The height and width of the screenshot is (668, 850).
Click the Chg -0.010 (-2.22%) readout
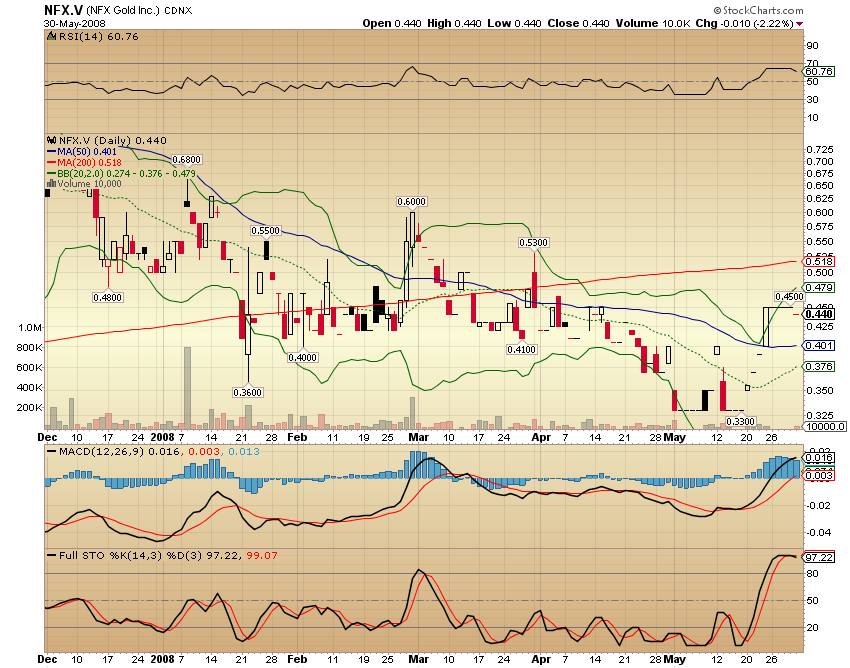point(755,23)
